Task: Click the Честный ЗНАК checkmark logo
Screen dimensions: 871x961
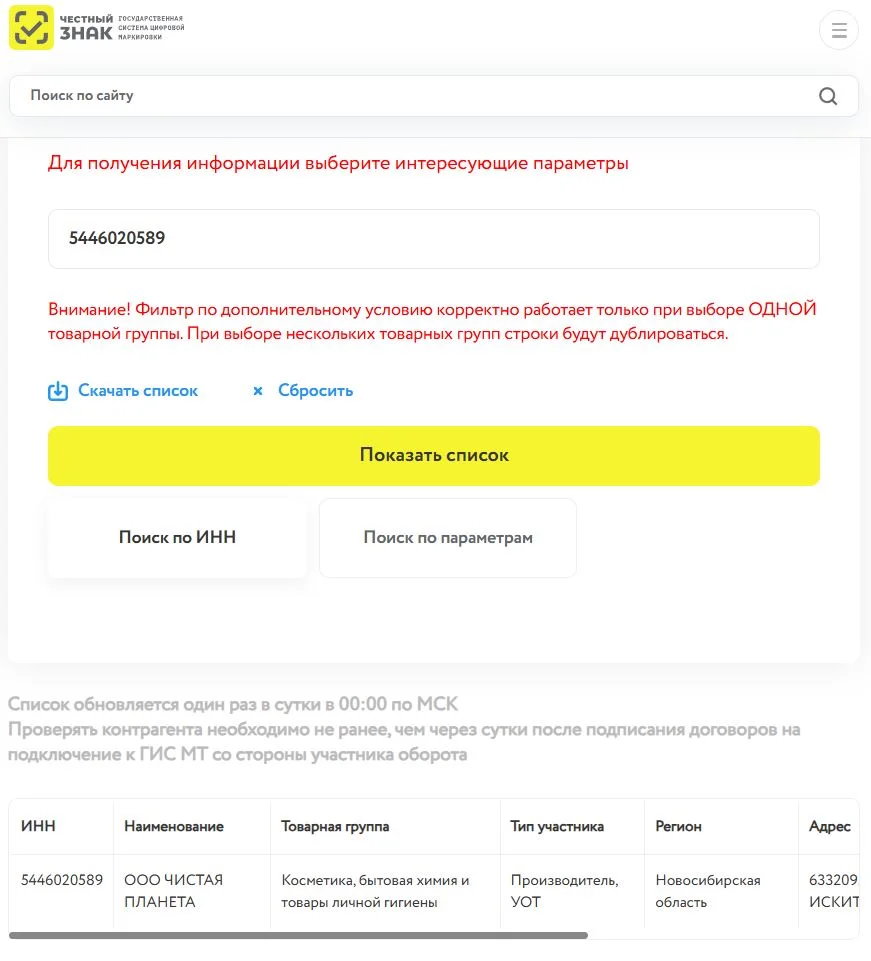Action: [31, 28]
